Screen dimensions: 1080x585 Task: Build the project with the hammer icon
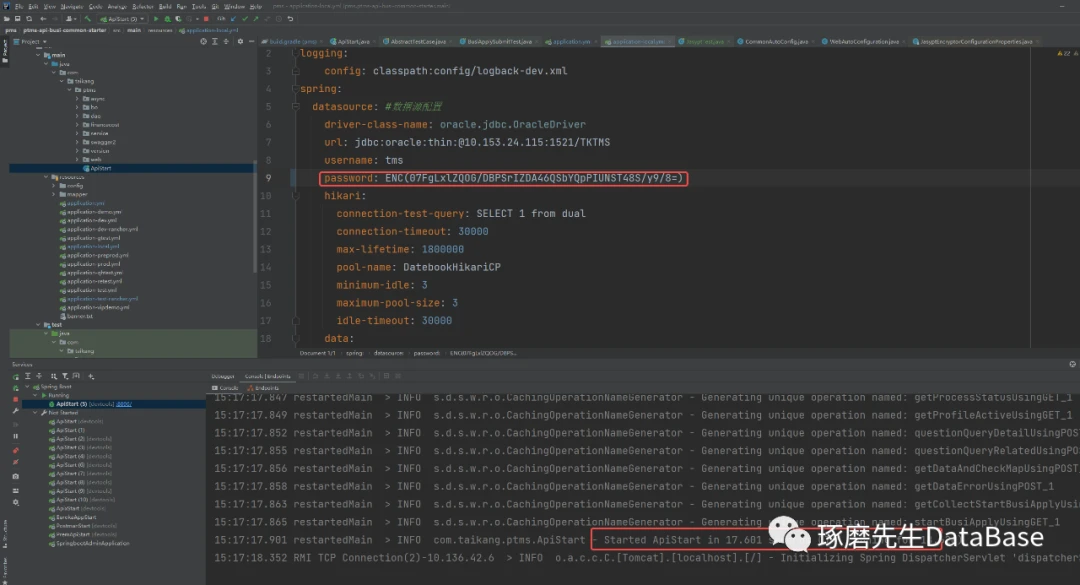87,19
